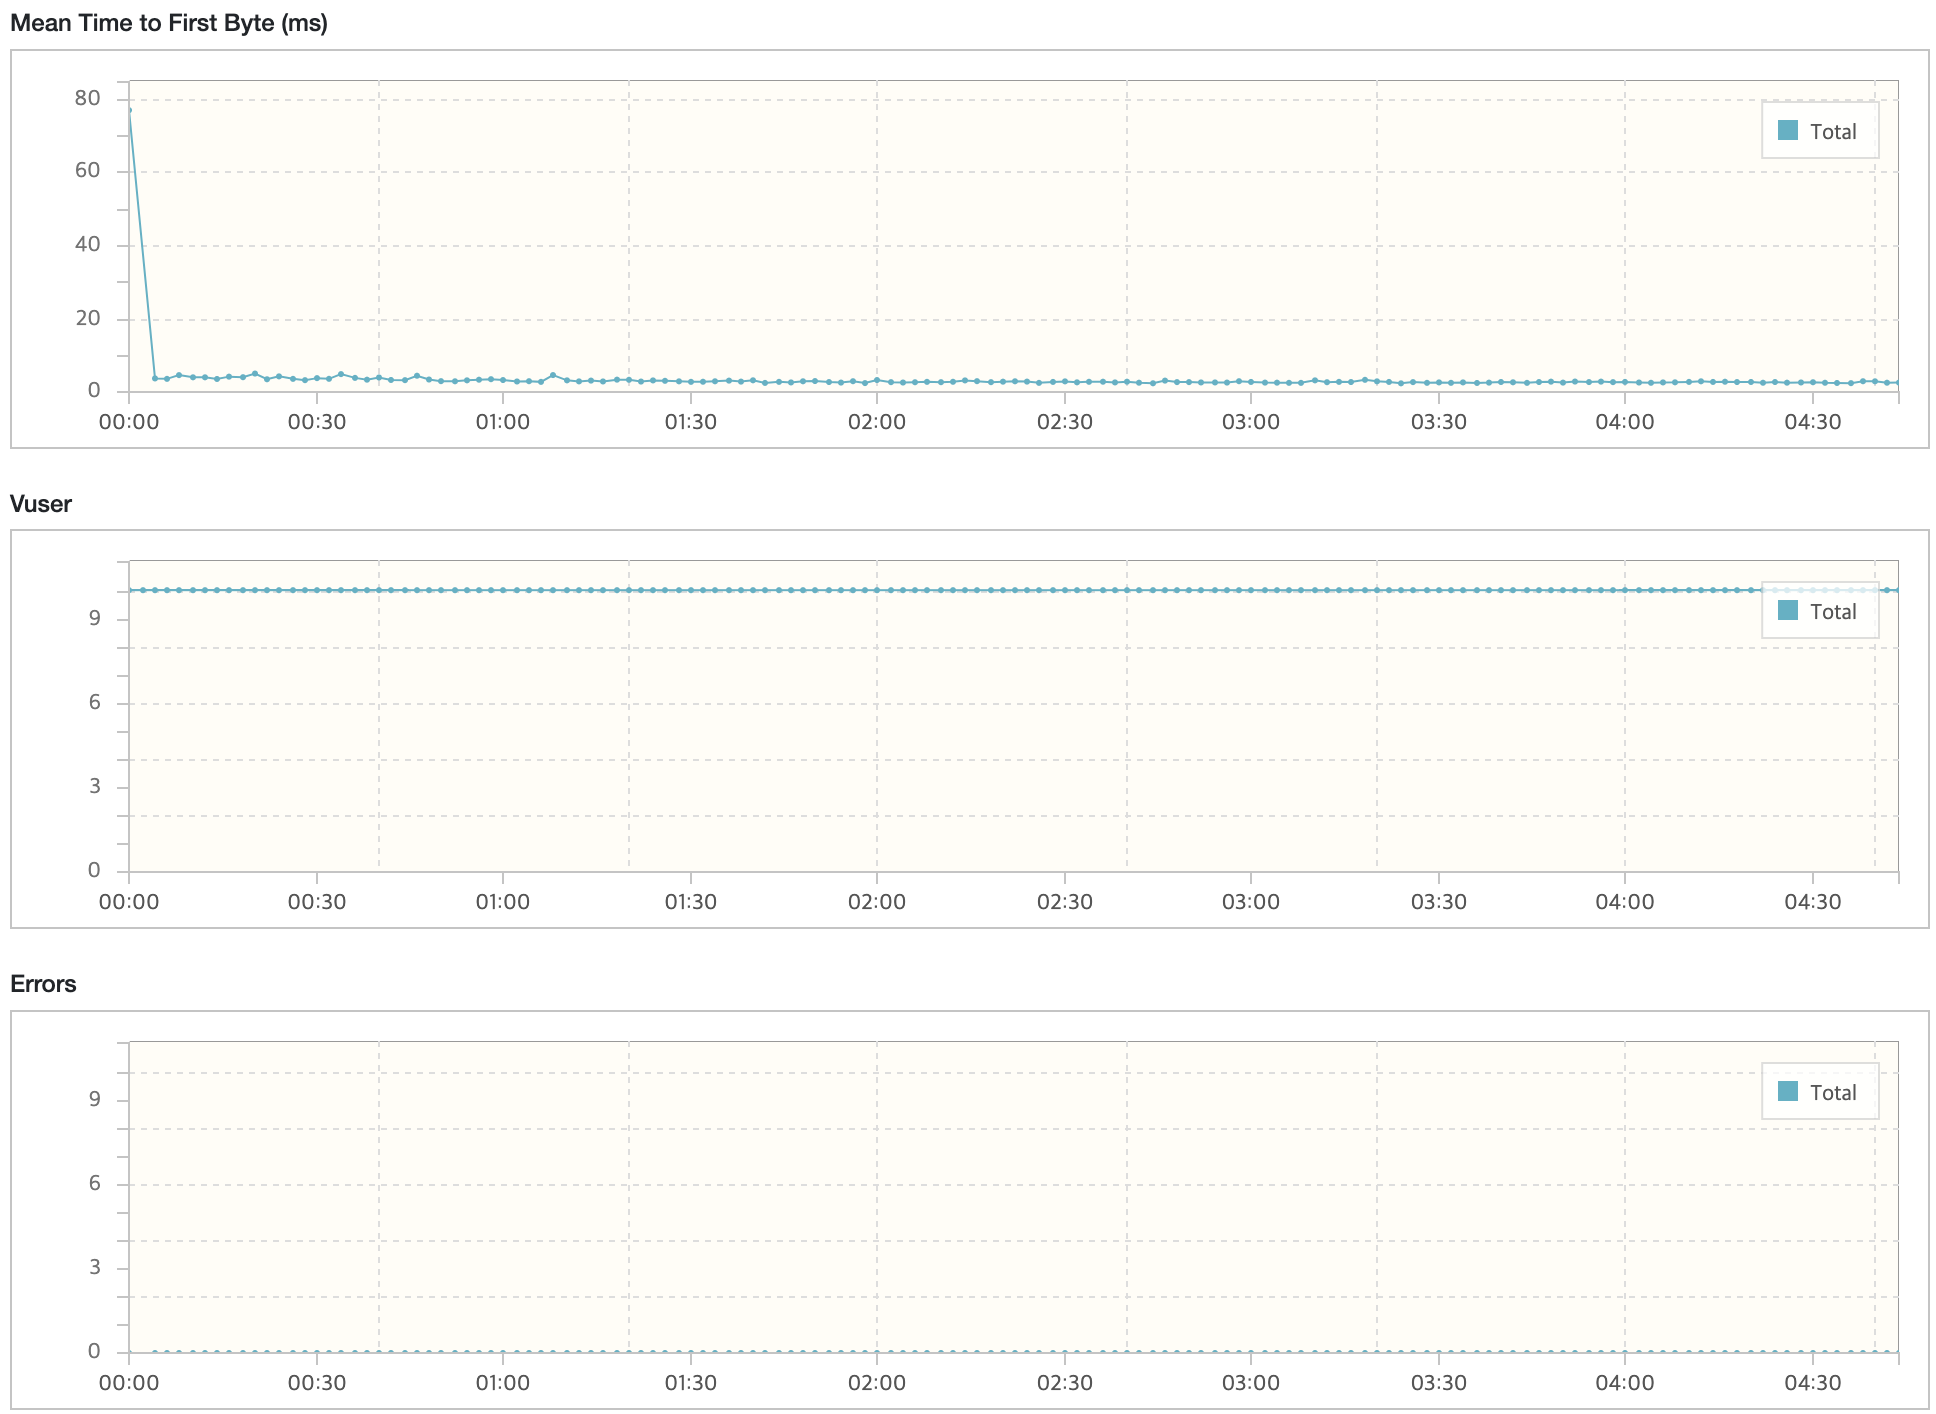The image size is (1936, 1414).
Task: Click the 3 y-axis label in Vuser chart
Action: 94,787
